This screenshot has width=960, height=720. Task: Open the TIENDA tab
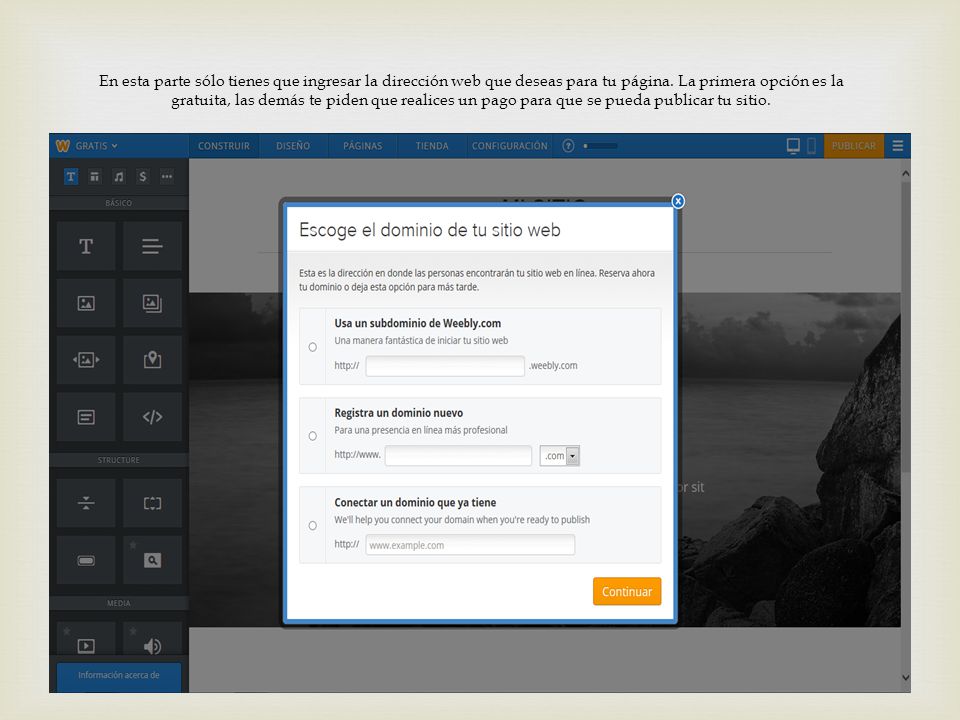[432, 146]
